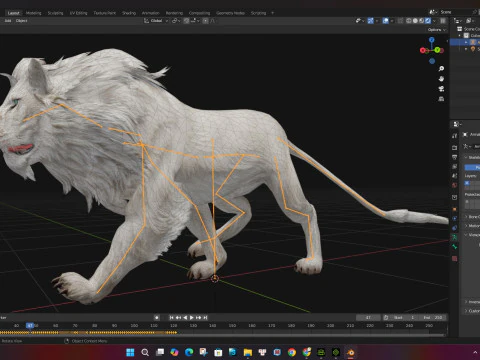Open the Tool properties tab icon
Screen dimensions: 480x360
tap(455, 136)
